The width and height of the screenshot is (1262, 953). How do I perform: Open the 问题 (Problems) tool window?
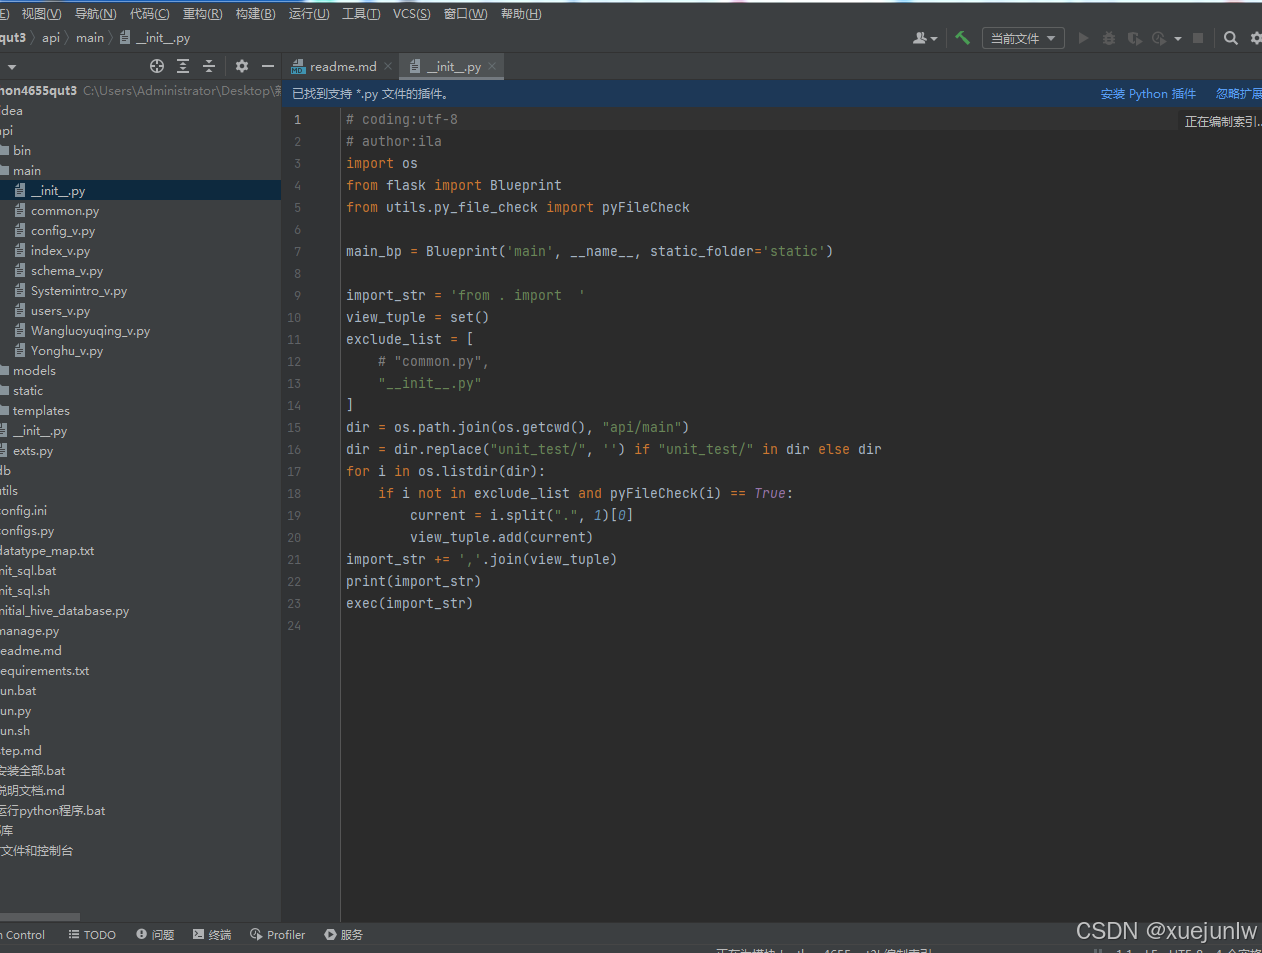(155, 935)
